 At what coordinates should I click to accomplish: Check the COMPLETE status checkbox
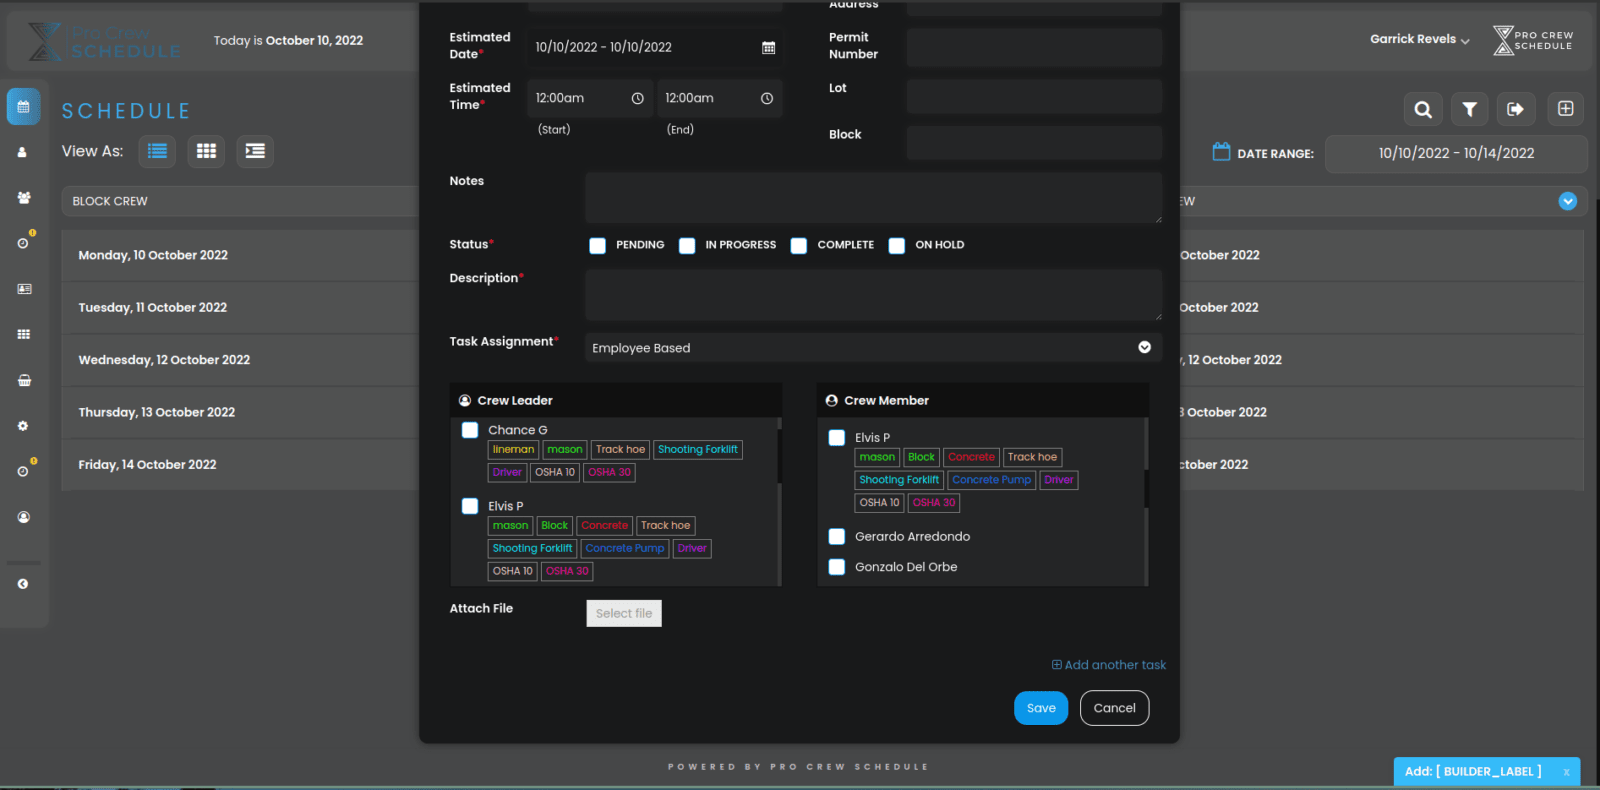[799, 245]
